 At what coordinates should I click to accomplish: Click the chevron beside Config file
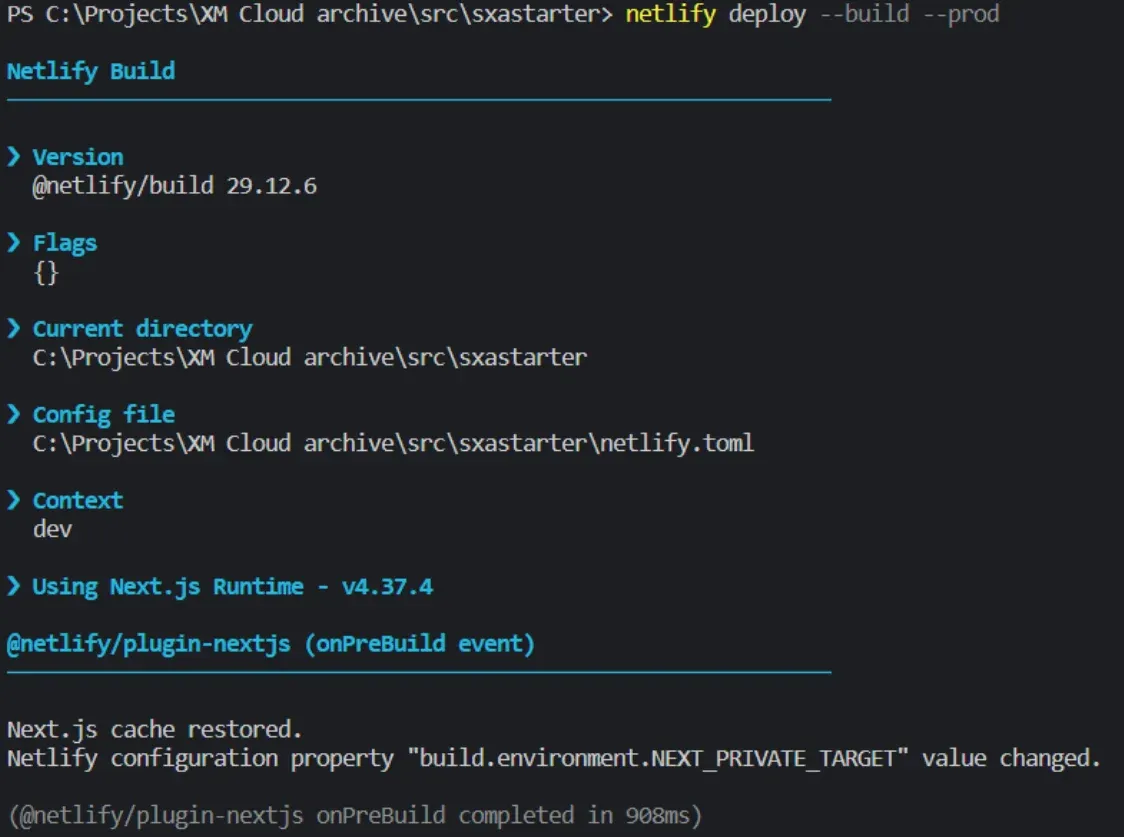14,414
